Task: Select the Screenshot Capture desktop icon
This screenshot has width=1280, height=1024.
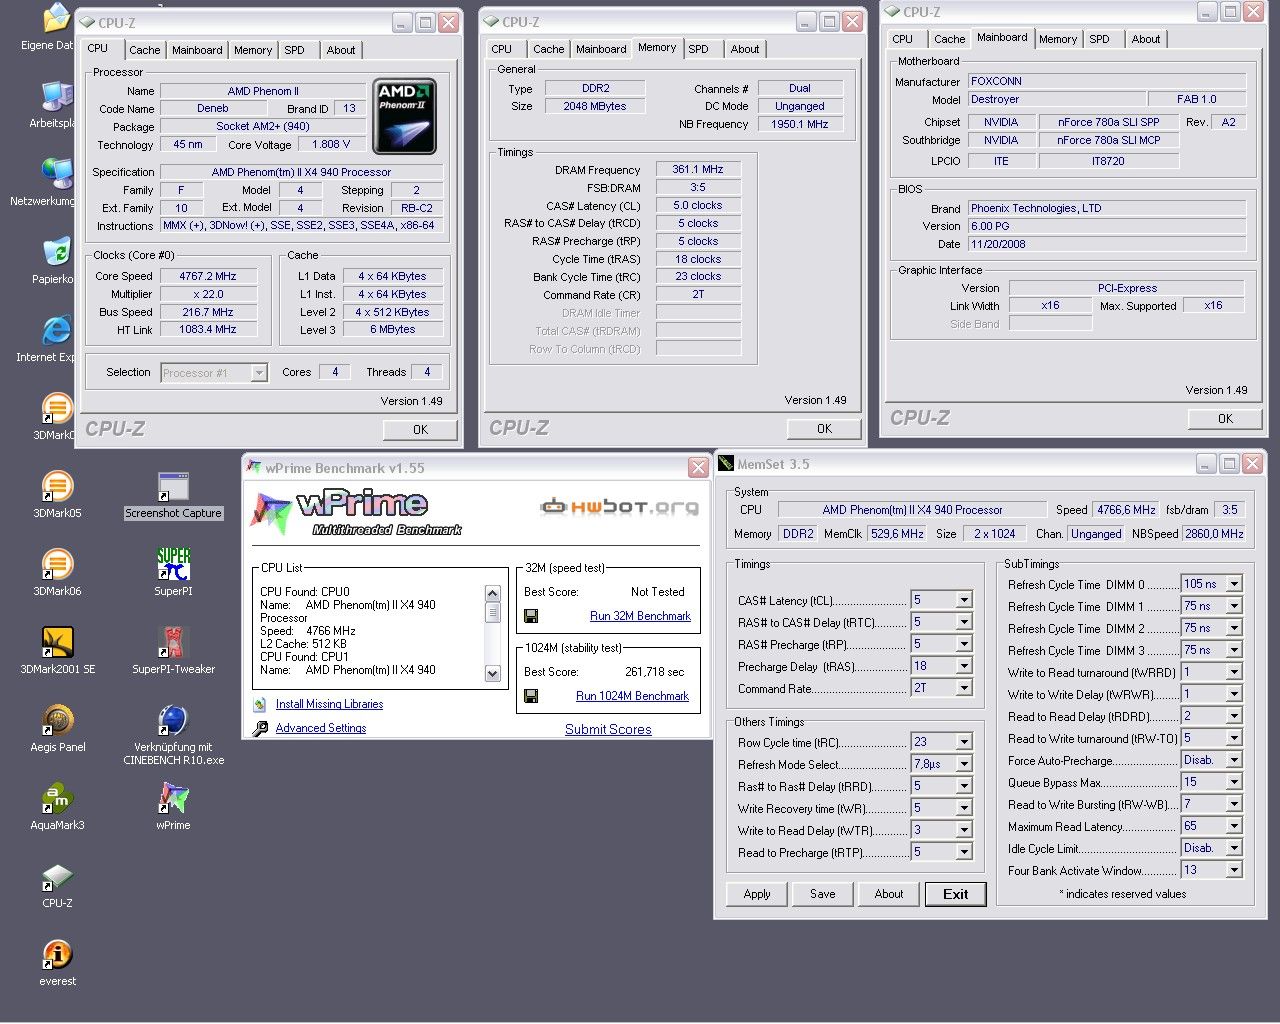Action: pos(173,487)
